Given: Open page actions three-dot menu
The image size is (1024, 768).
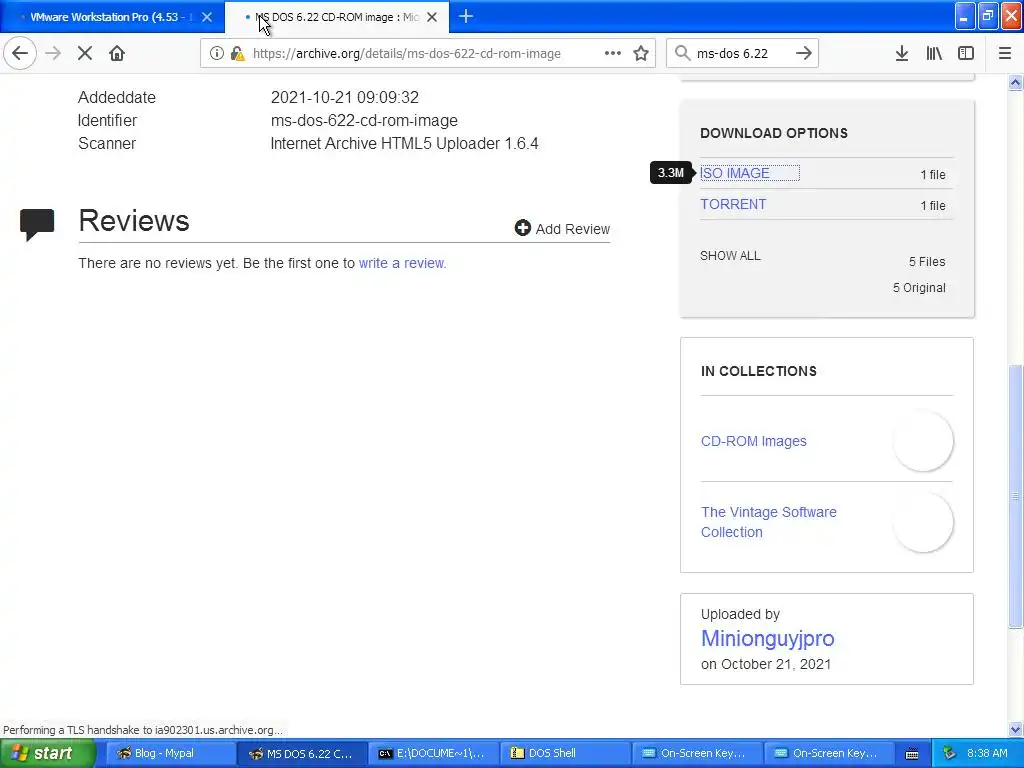Looking at the screenshot, I should (x=613, y=53).
